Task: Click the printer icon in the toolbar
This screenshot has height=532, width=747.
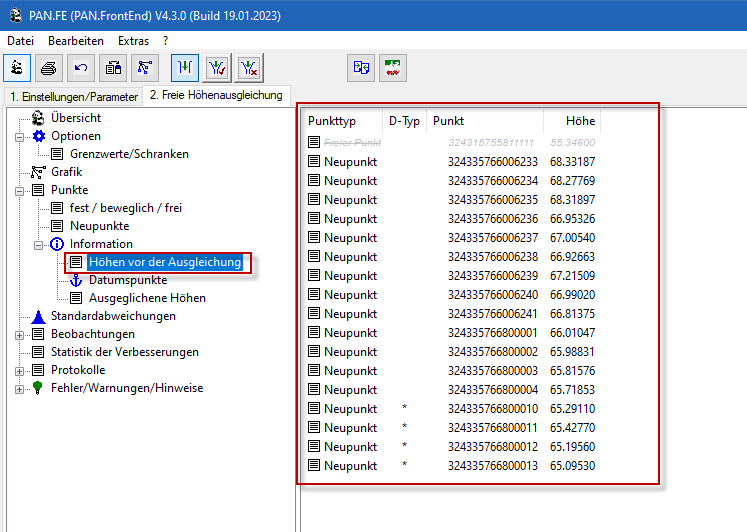Action: point(50,68)
